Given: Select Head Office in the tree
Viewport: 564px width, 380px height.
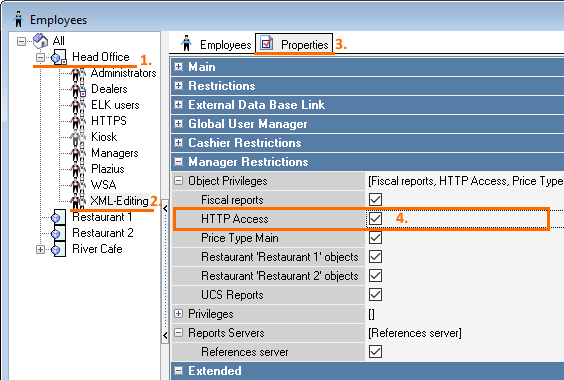Looking at the screenshot, I should (101, 57).
